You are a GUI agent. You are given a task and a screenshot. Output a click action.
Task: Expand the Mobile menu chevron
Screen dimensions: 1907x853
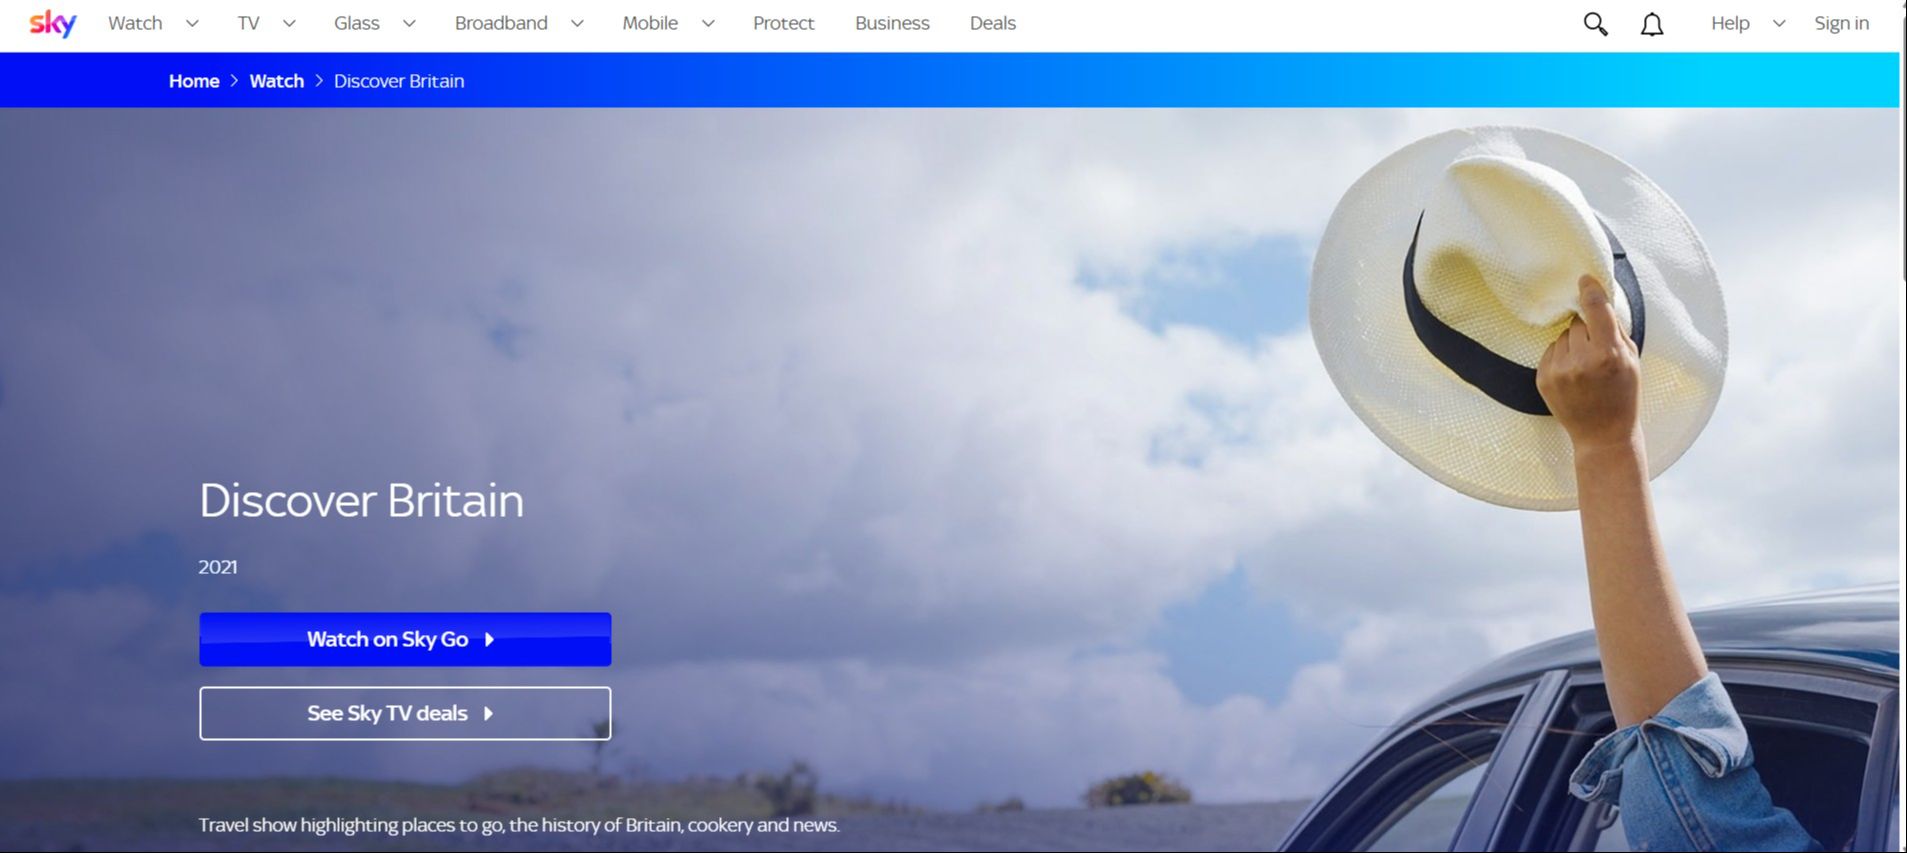click(708, 24)
